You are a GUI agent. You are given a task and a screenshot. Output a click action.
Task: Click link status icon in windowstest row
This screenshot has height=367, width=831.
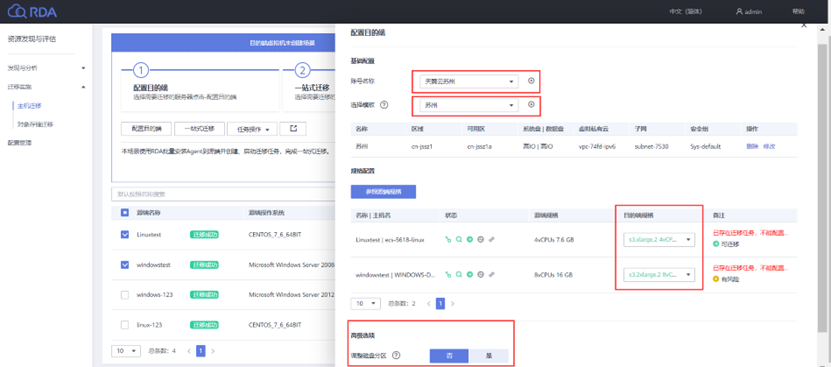coord(491,275)
